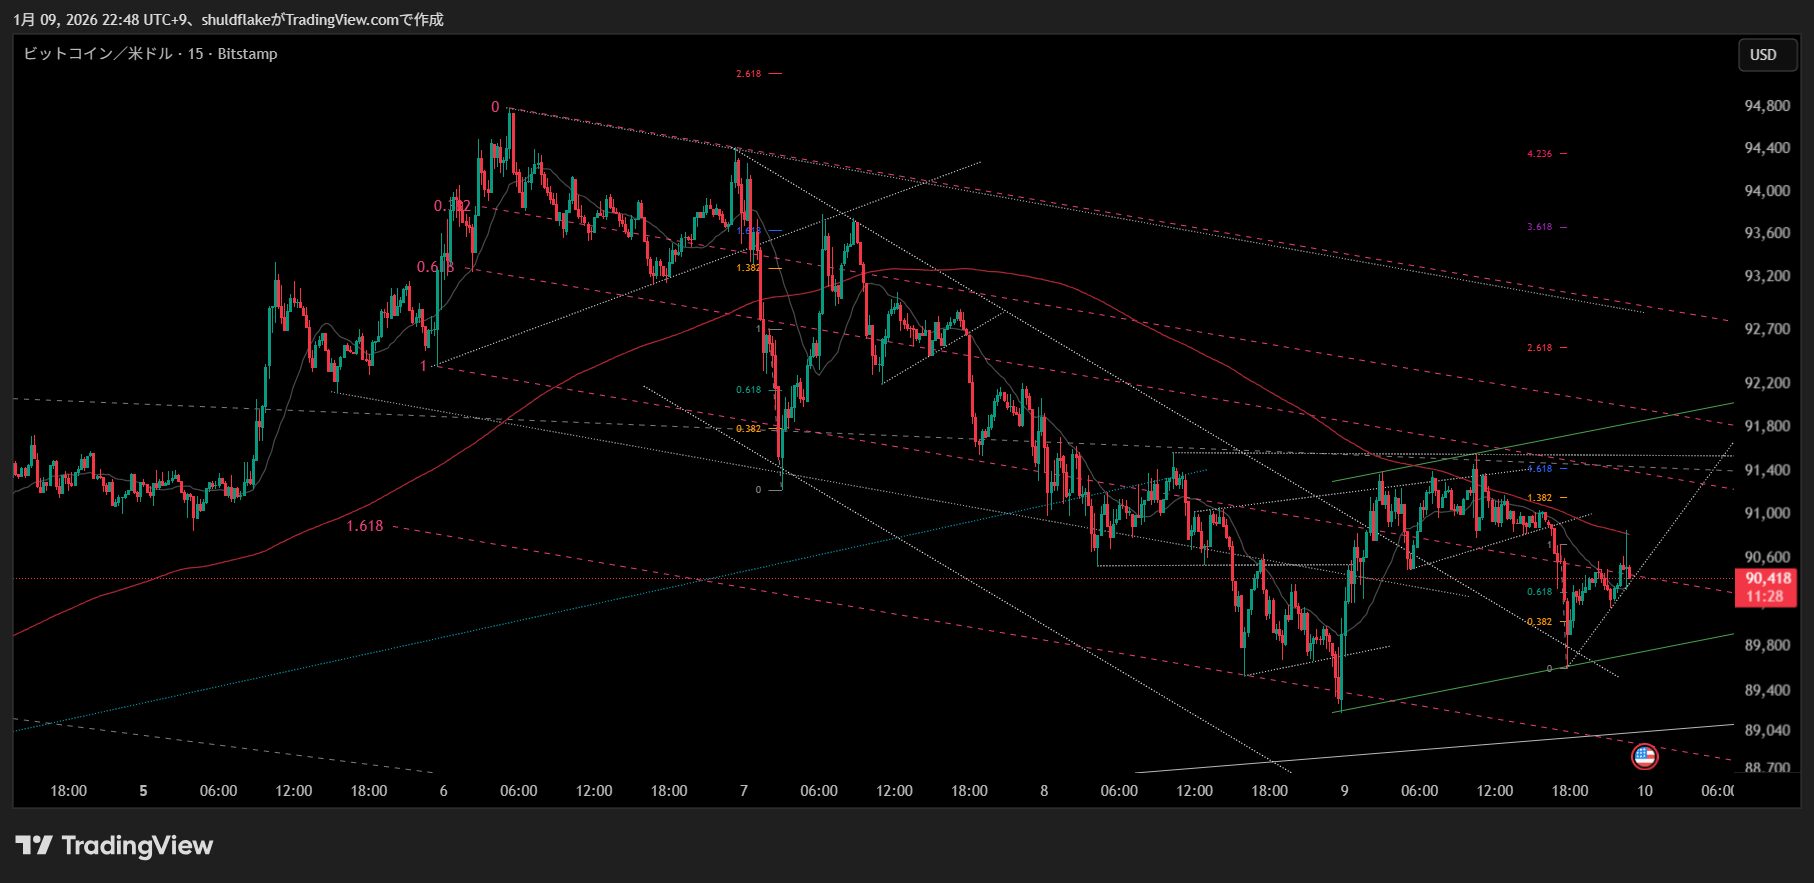Viewport: 1814px width, 883px height.
Task: Select the purple 3.618 Fibonacci label
Action: (x=1539, y=227)
